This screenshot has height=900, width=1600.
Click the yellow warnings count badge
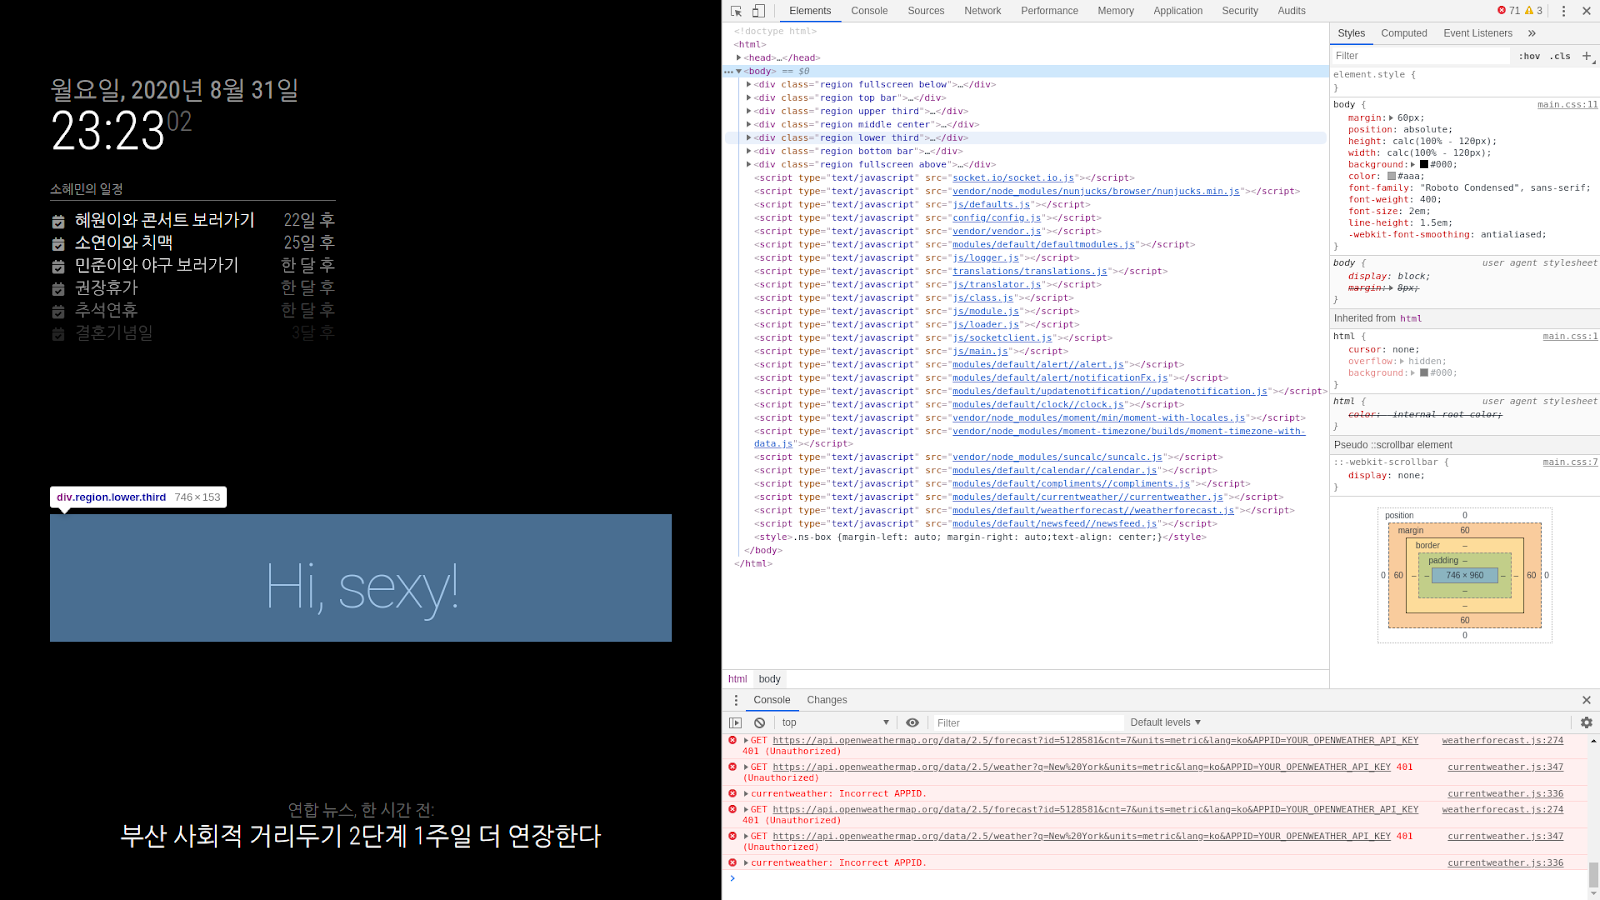(x=1534, y=11)
